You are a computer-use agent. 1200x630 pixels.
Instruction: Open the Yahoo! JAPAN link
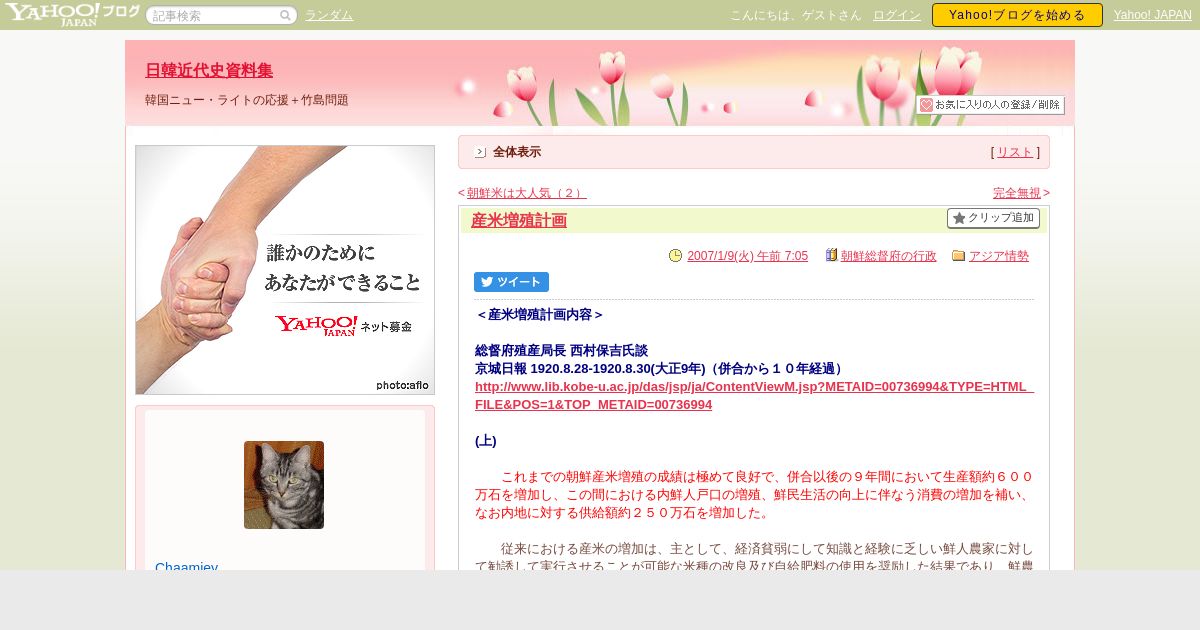click(1152, 15)
